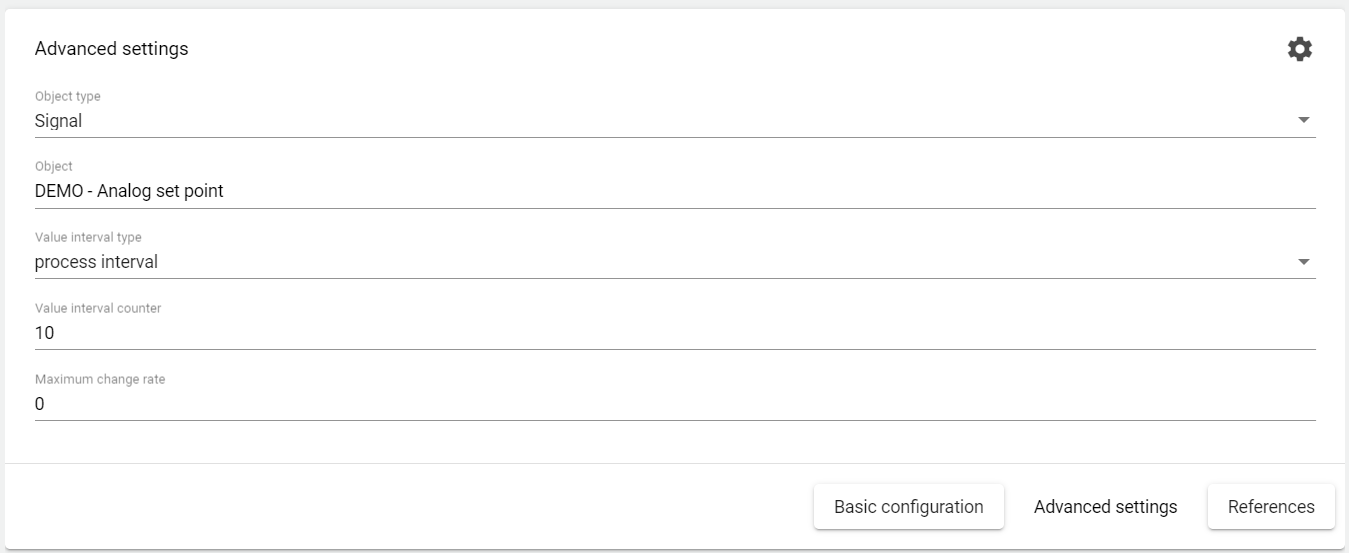
Task: Focus the Value interval counter field with 10
Action: click(x=45, y=333)
